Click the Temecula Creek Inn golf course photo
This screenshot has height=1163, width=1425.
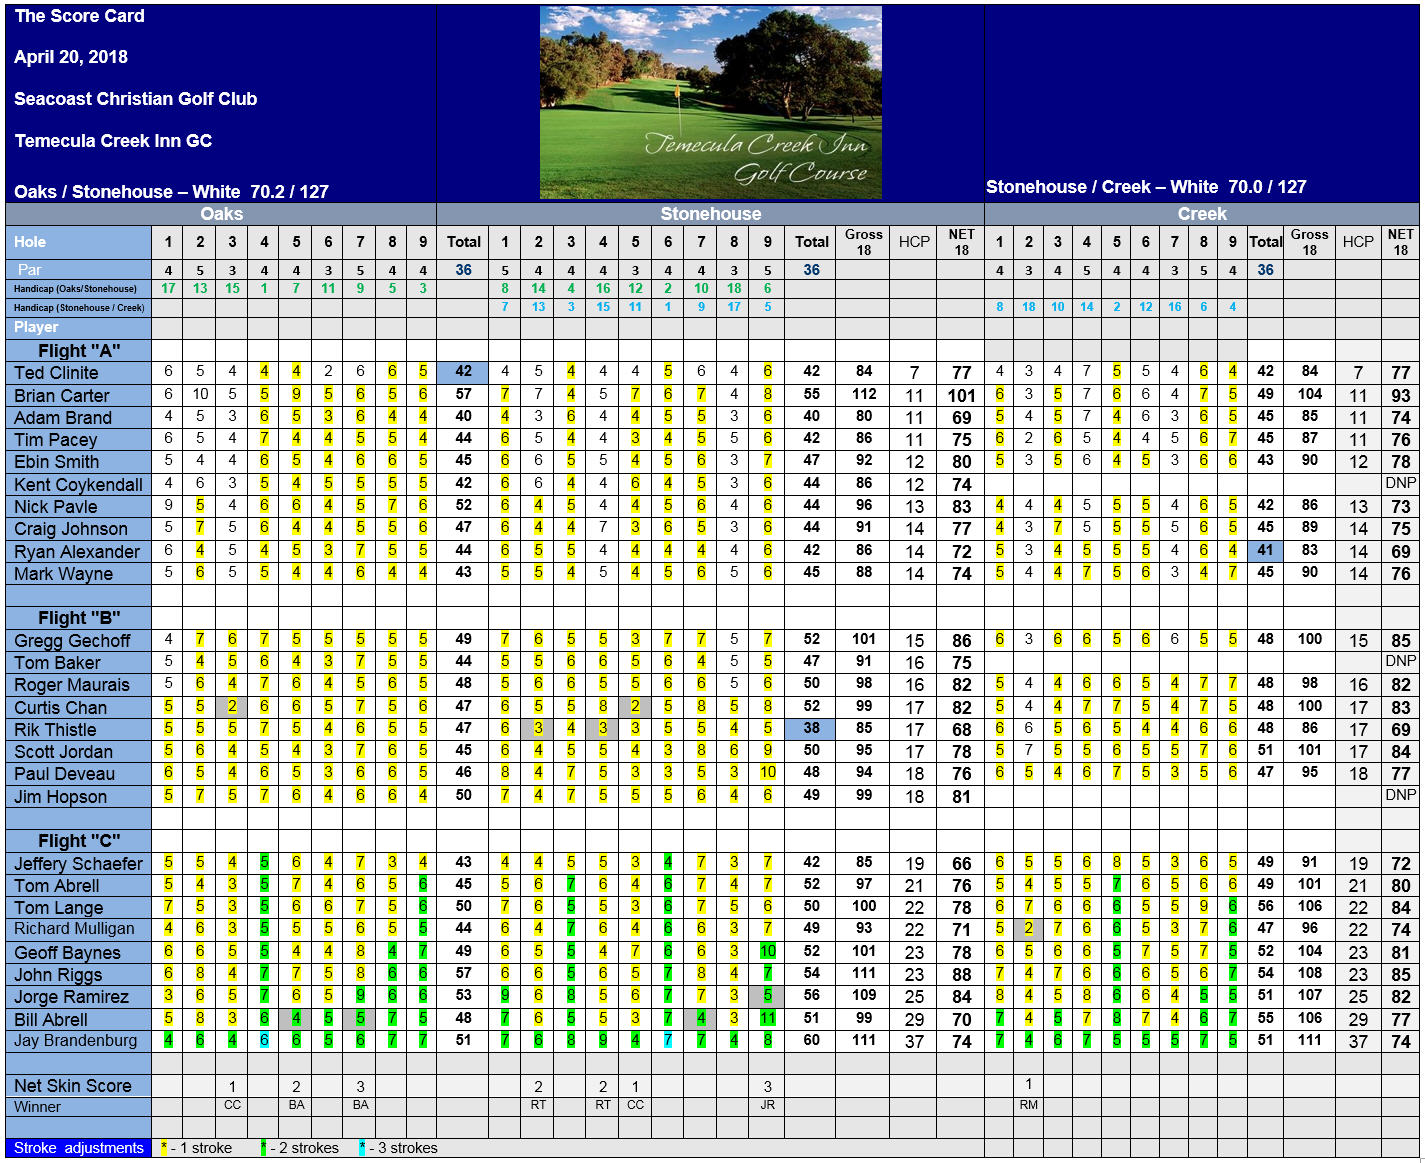(710, 102)
